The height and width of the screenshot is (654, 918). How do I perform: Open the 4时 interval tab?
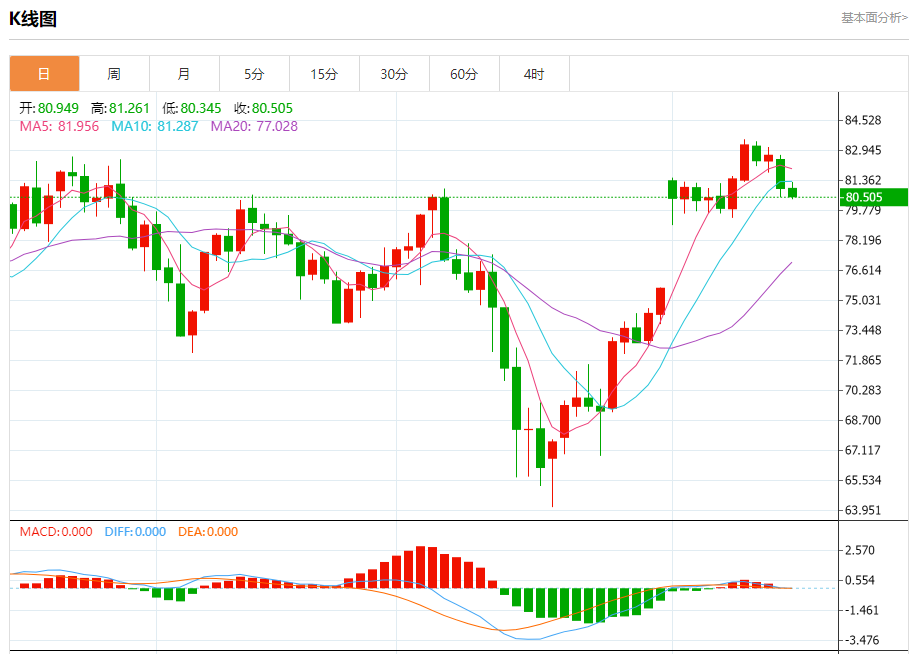534,74
